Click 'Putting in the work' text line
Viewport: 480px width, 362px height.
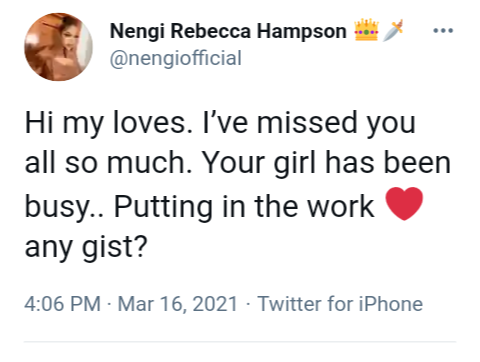click(244, 206)
